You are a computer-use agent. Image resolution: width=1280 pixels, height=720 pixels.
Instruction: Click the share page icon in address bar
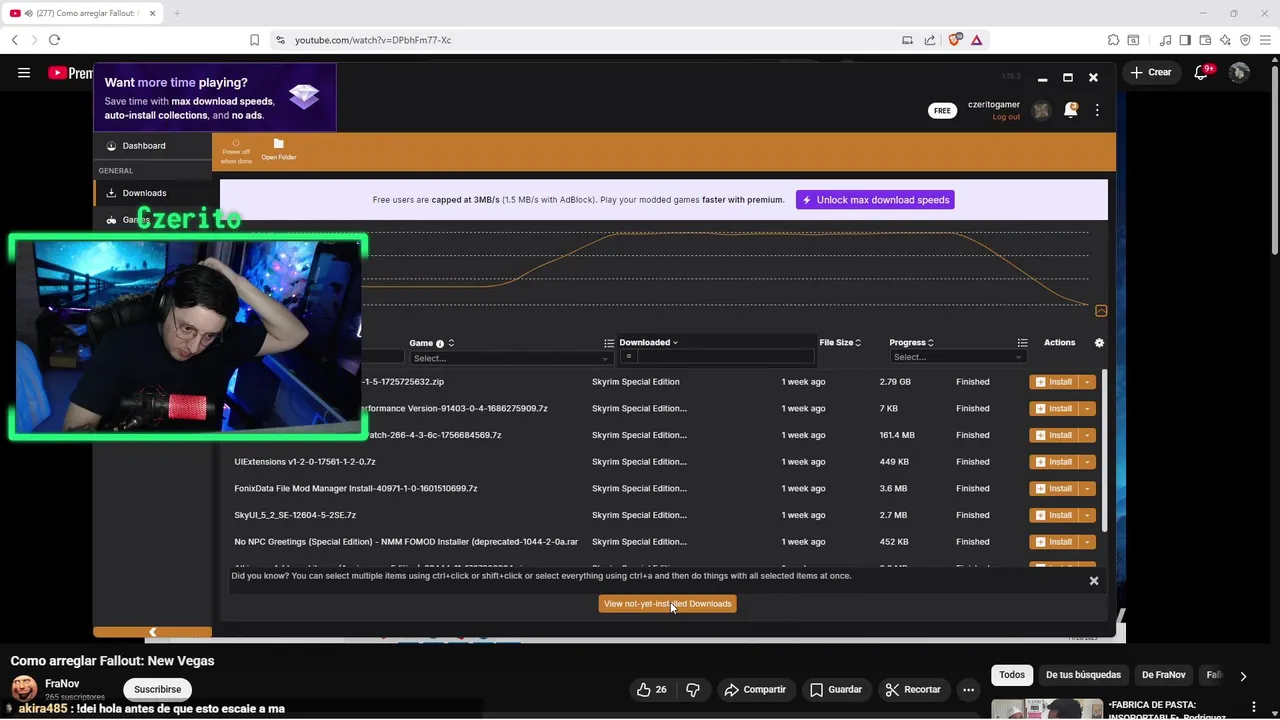tap(930, 40)
